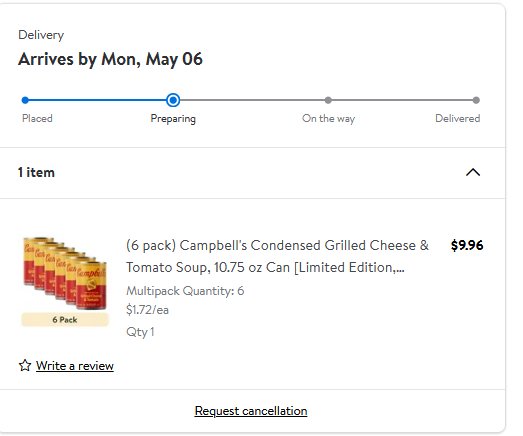
Task: Open the Write a review link
Action: click(75, 366)
